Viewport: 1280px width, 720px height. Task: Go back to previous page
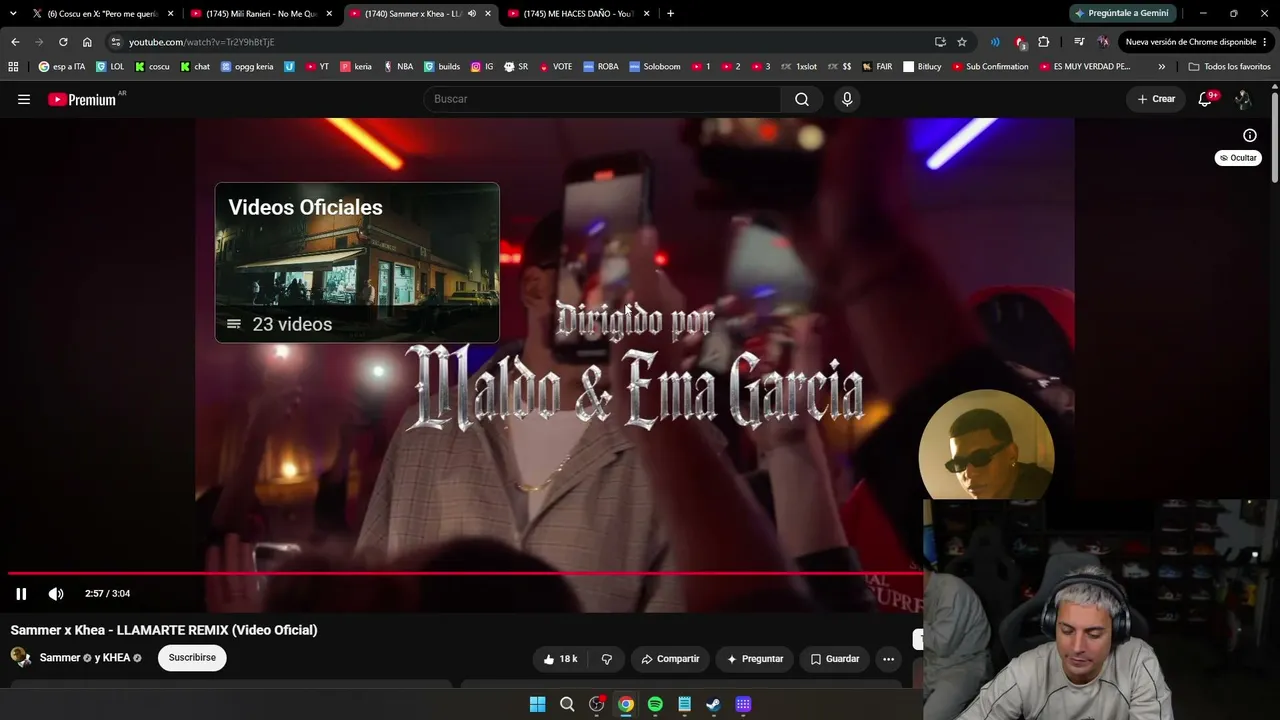tap(15, 42)
